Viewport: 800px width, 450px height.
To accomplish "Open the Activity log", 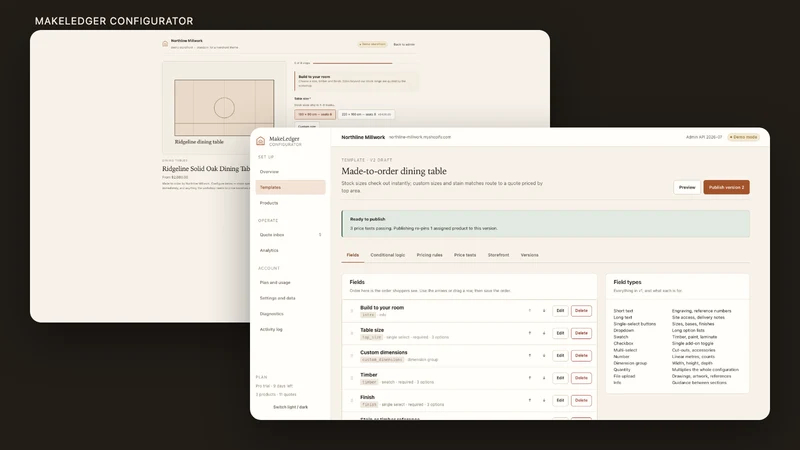I will (290, 330).
